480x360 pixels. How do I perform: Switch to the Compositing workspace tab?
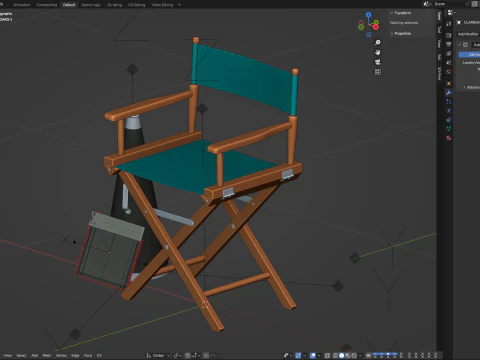coord(47,5)
